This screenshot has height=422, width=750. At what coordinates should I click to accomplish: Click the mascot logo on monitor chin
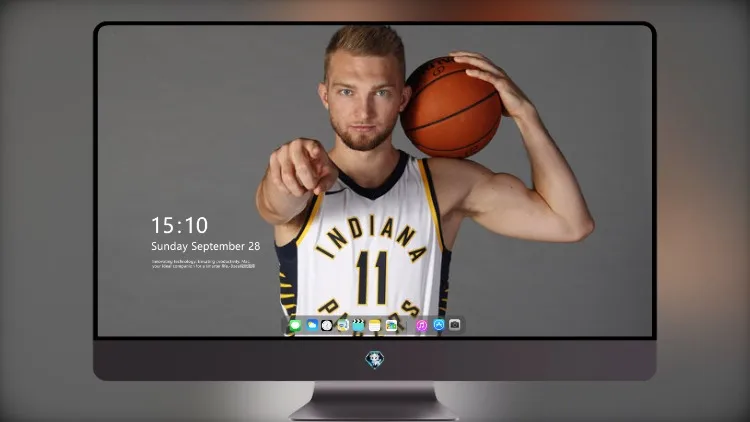tap(375, 359)
